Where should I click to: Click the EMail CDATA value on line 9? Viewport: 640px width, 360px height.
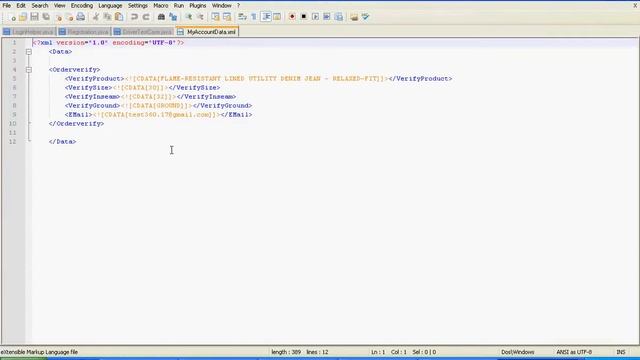[157, 114]
